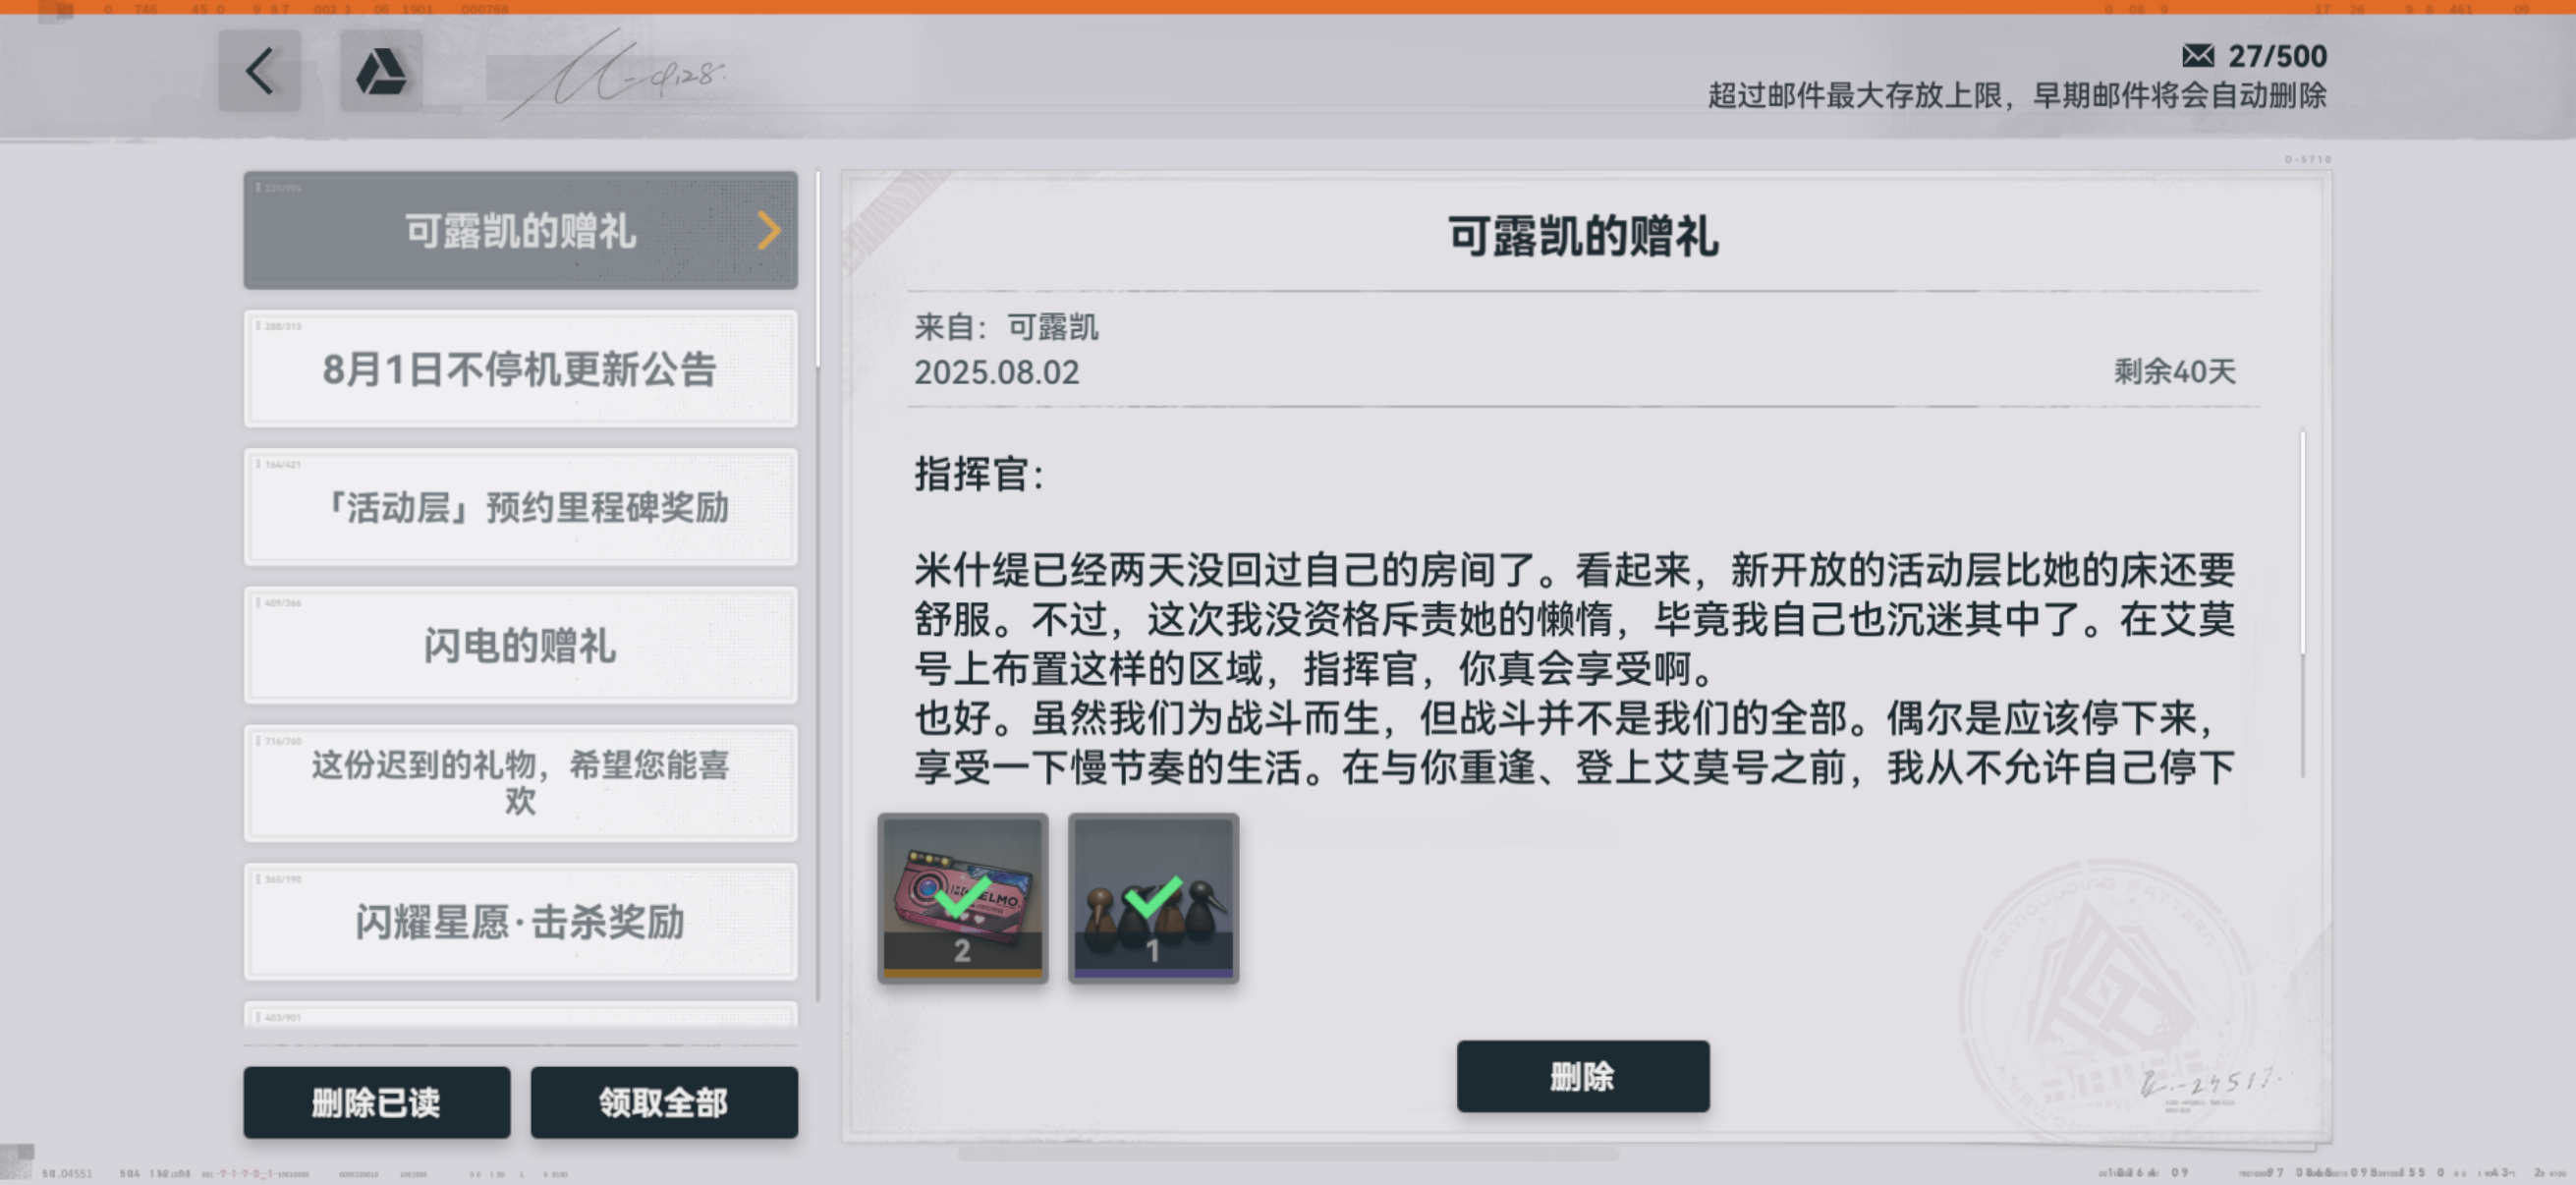The width and height of the screenshot is (2576, 1185).
Task: Click the 删除已读 button
Action: coord(377,1102)
